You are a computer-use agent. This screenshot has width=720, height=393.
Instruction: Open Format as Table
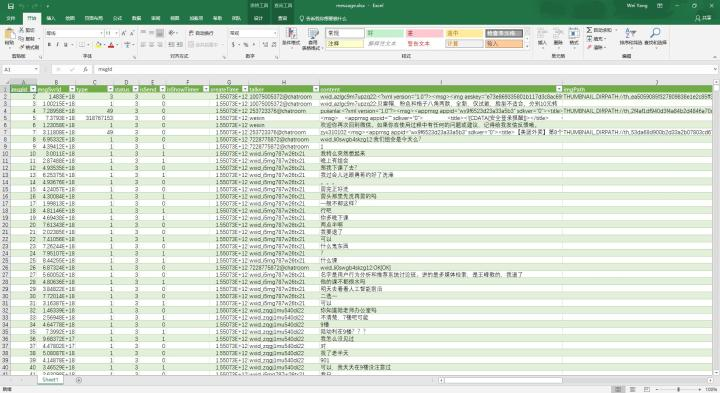[313, 38]
